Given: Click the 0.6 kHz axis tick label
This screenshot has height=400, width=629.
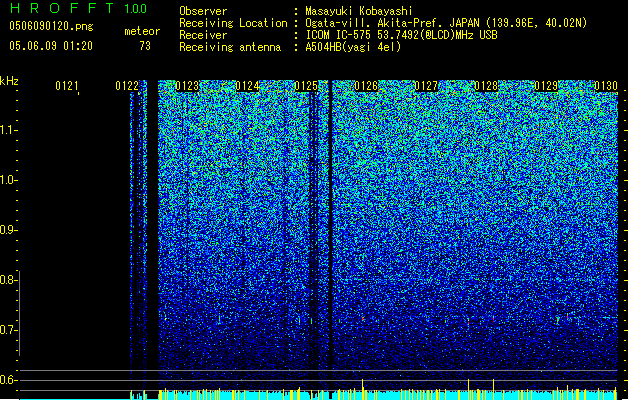Looking at the screenshot, I should (x=8, y=380).
